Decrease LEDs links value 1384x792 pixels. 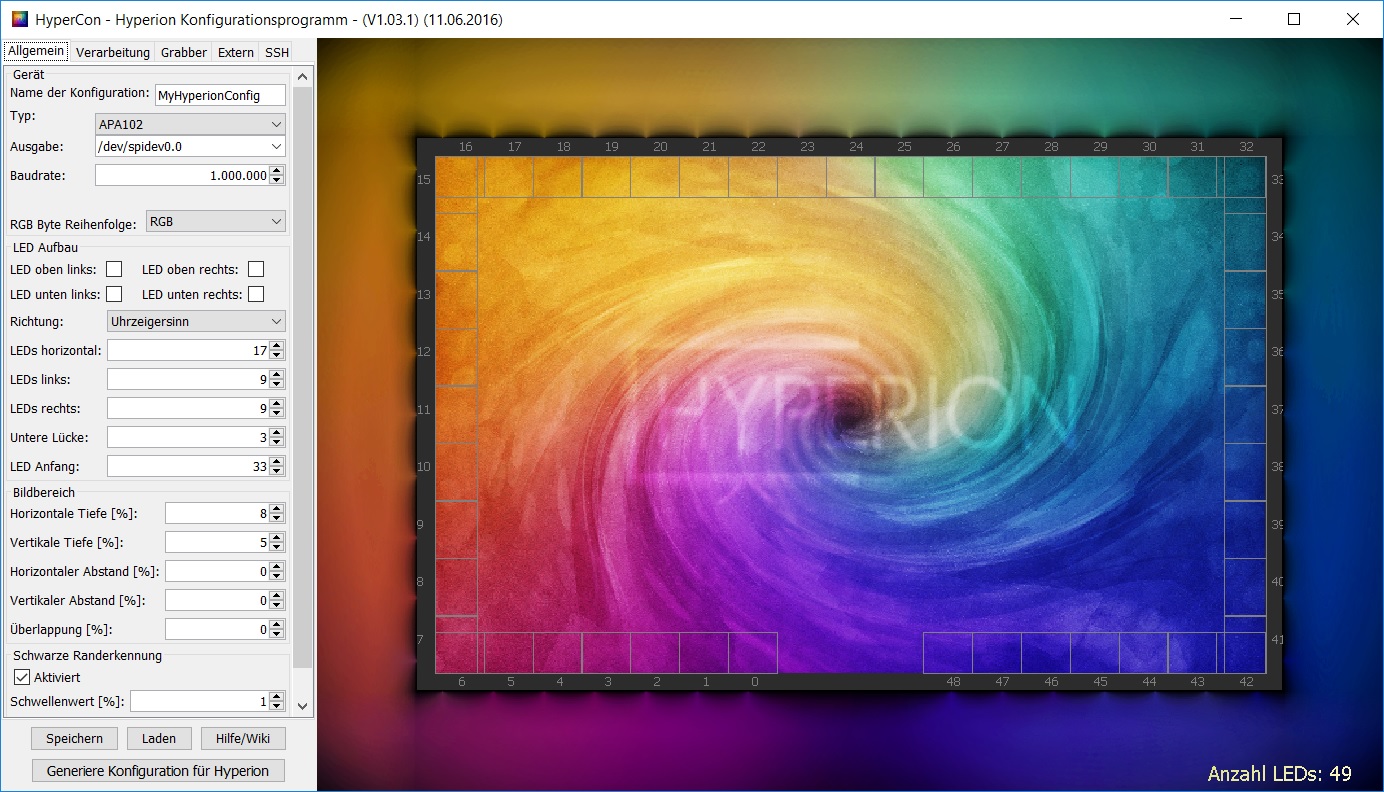click(x=277, y=384)
